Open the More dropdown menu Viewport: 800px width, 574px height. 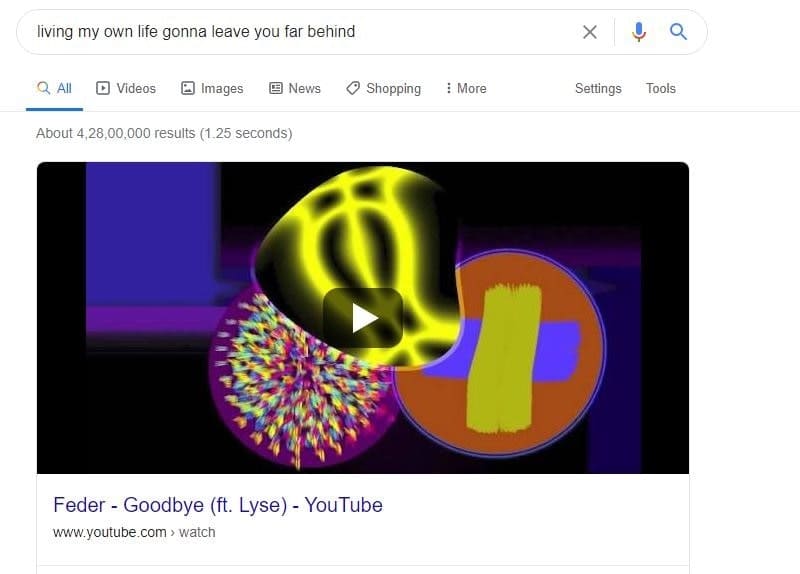[x=466, y=88]
